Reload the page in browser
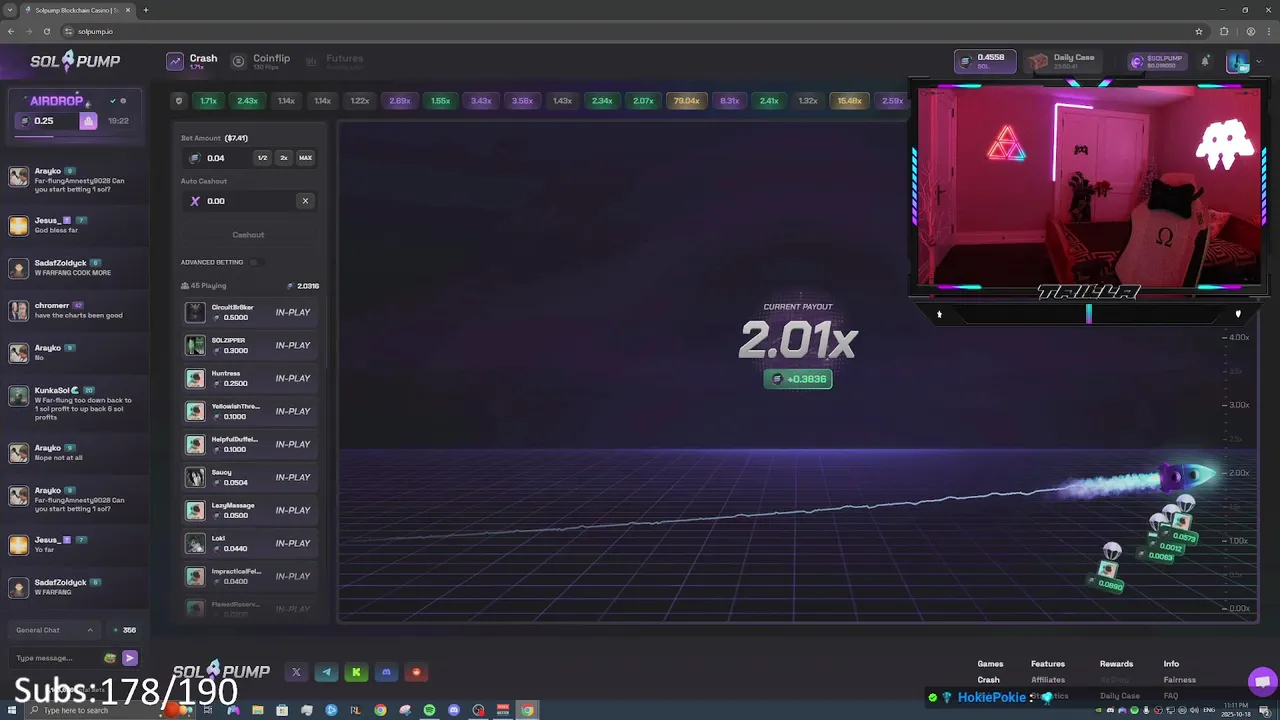 [45, 31]
